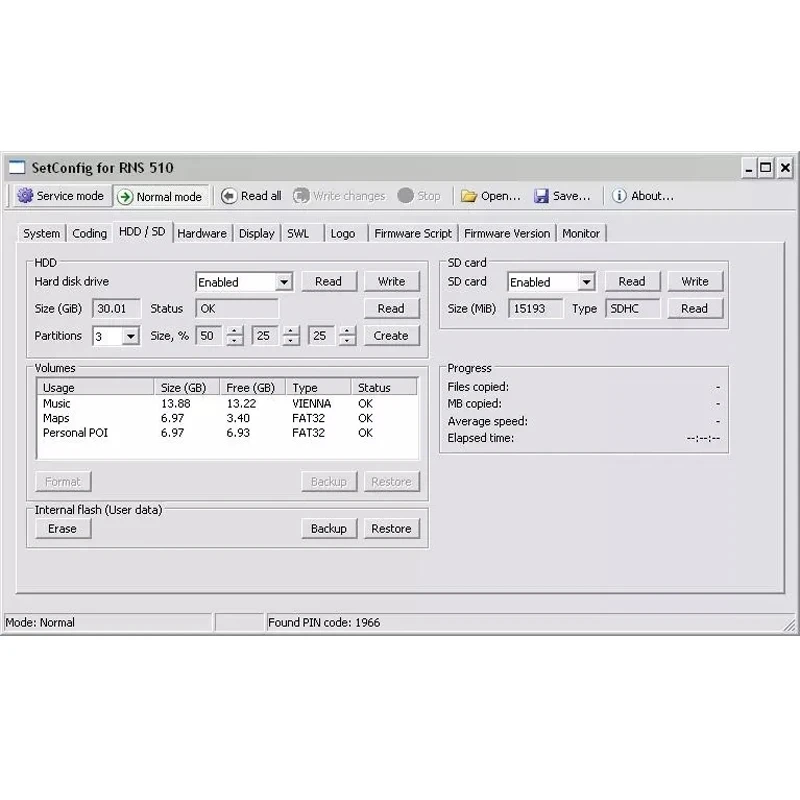Image resolution: width=800 pixels, height=800 pixels.
Task: Click the first partition percent field 50
Action: pyautogui.click(x=210, y=336)
